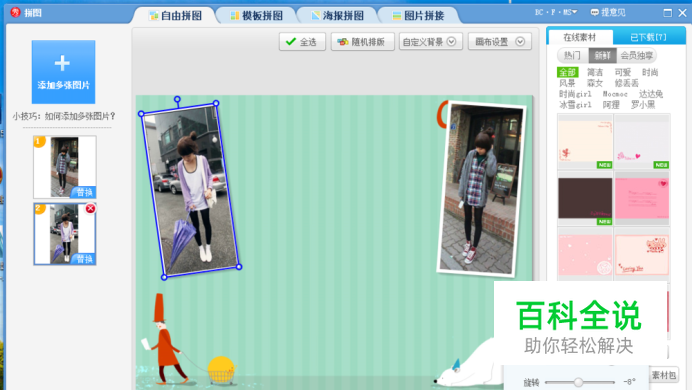Click the 替换 label on thumbnail 1
The width and height of the screenshot is (692, 390).
(84, 192)
